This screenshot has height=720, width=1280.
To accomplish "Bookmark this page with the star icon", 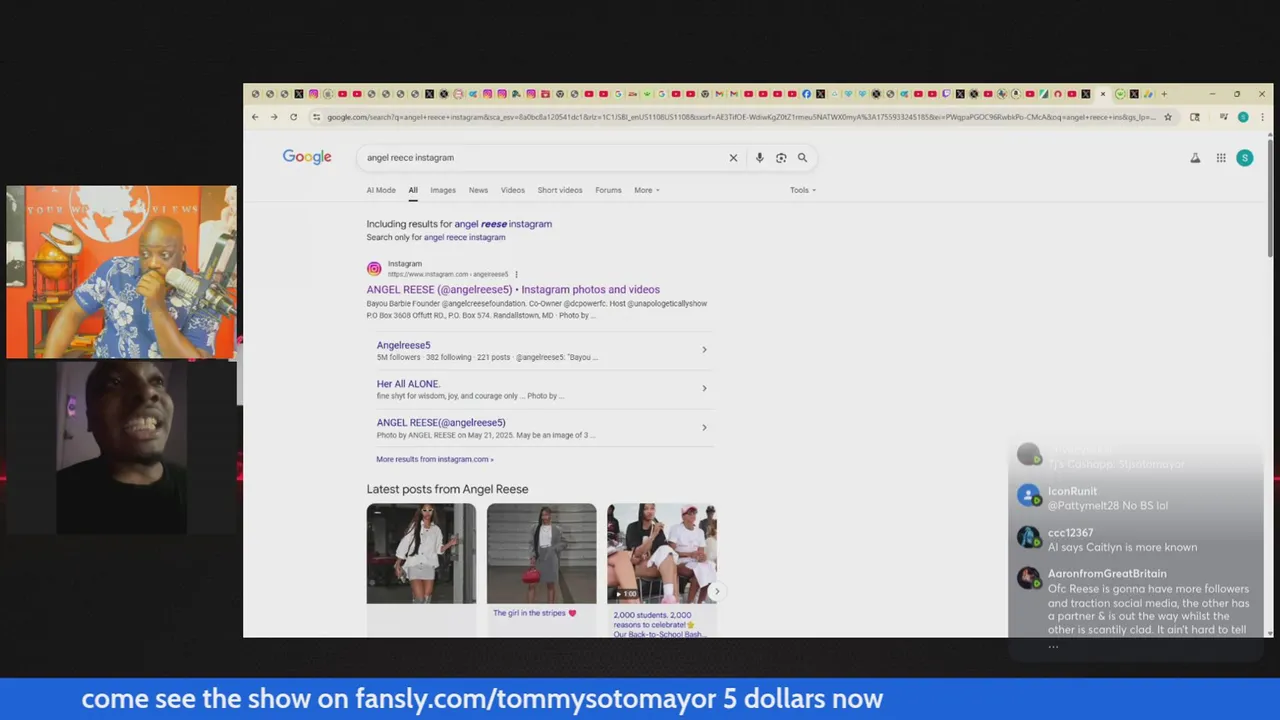I will [1167, 117].
